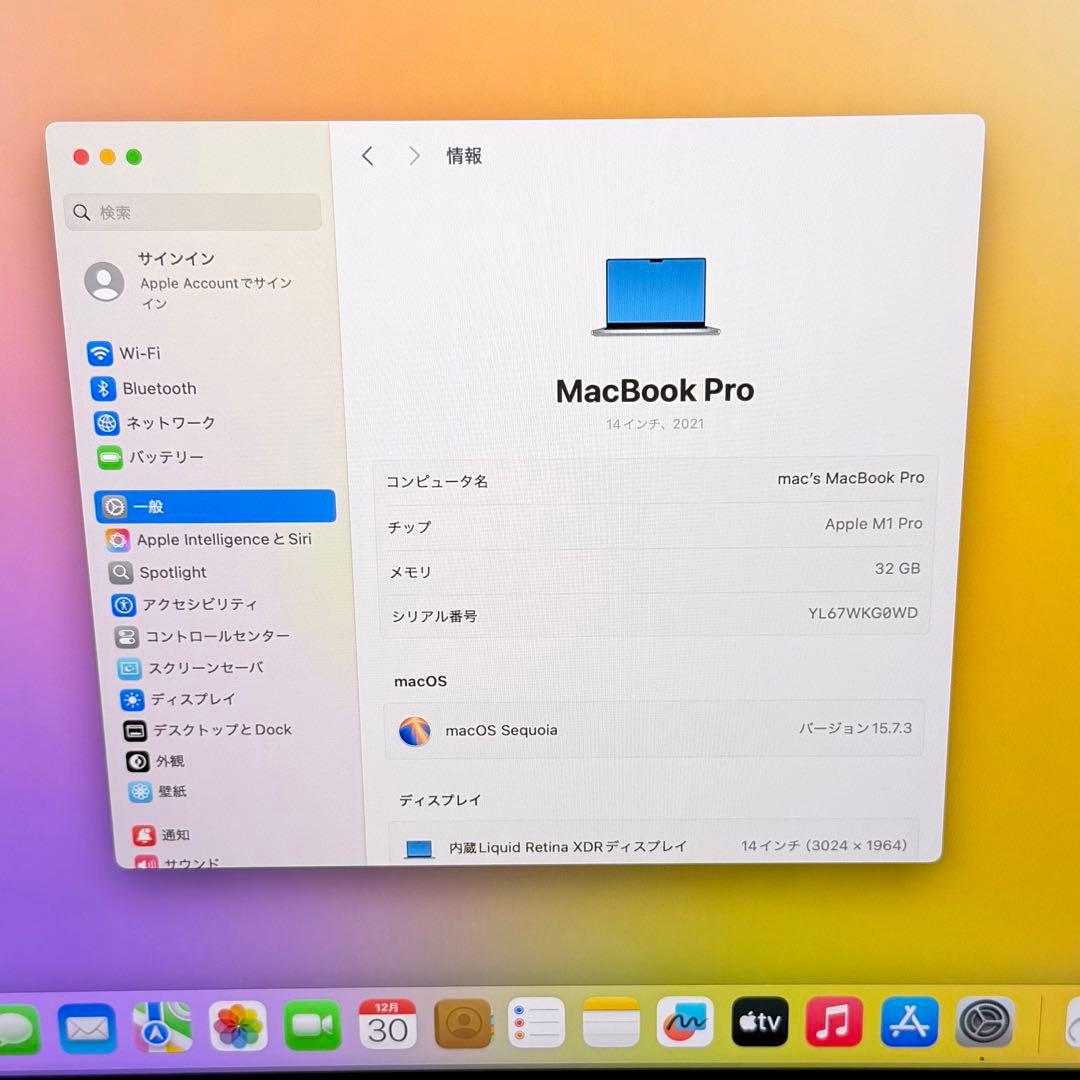Open バッテリー settings in sidebar

(151, 457)
